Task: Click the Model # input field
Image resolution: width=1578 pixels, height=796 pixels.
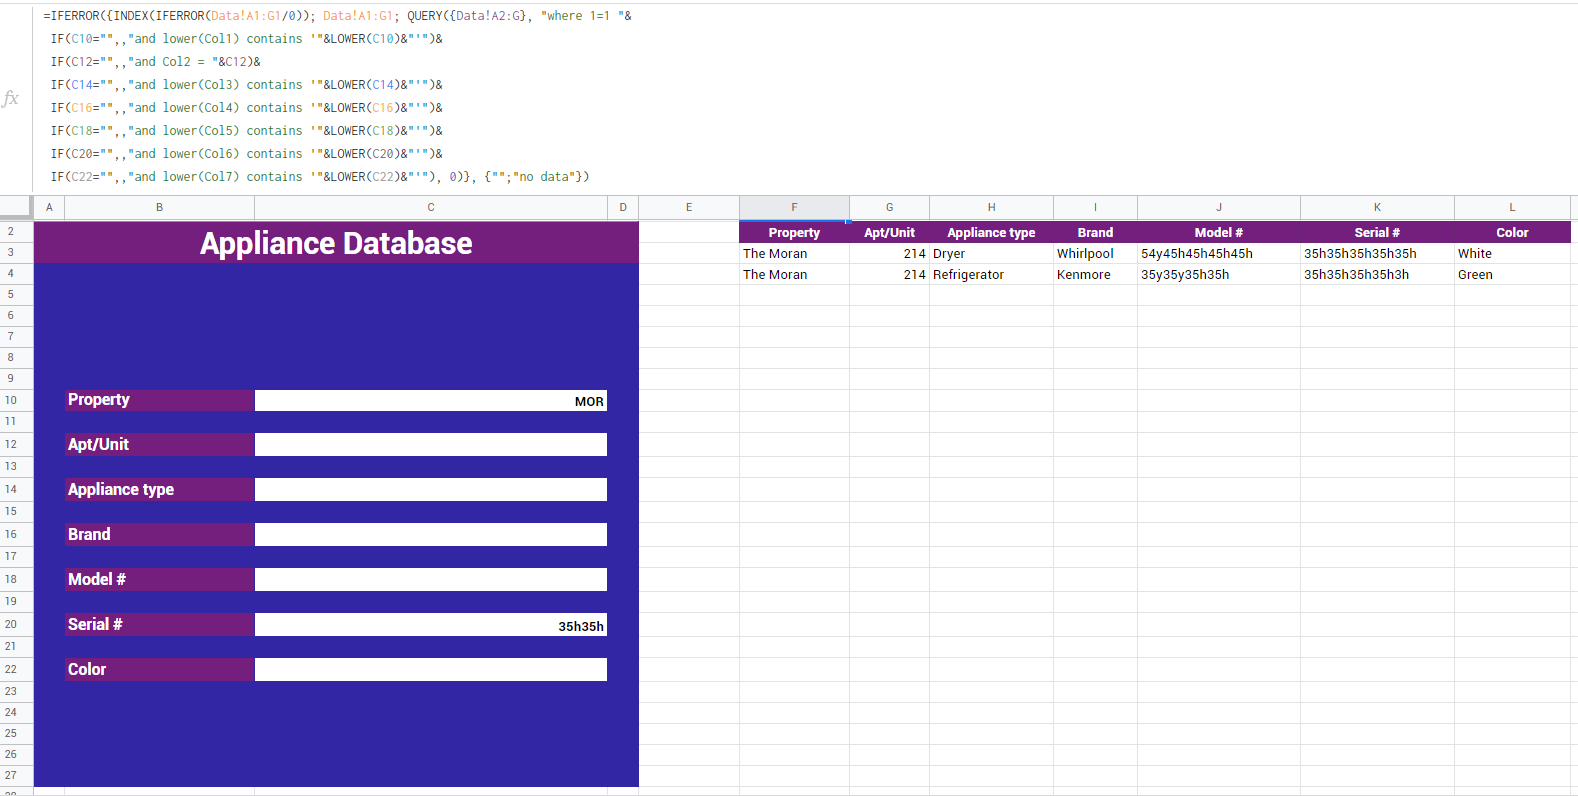Action: point(431,579)
